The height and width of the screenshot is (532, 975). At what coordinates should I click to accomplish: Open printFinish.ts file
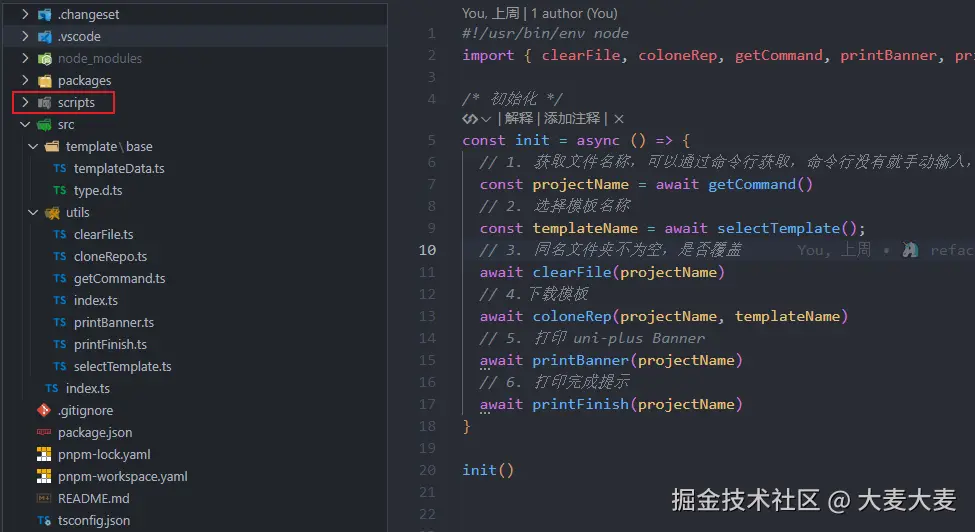point(110,344)
